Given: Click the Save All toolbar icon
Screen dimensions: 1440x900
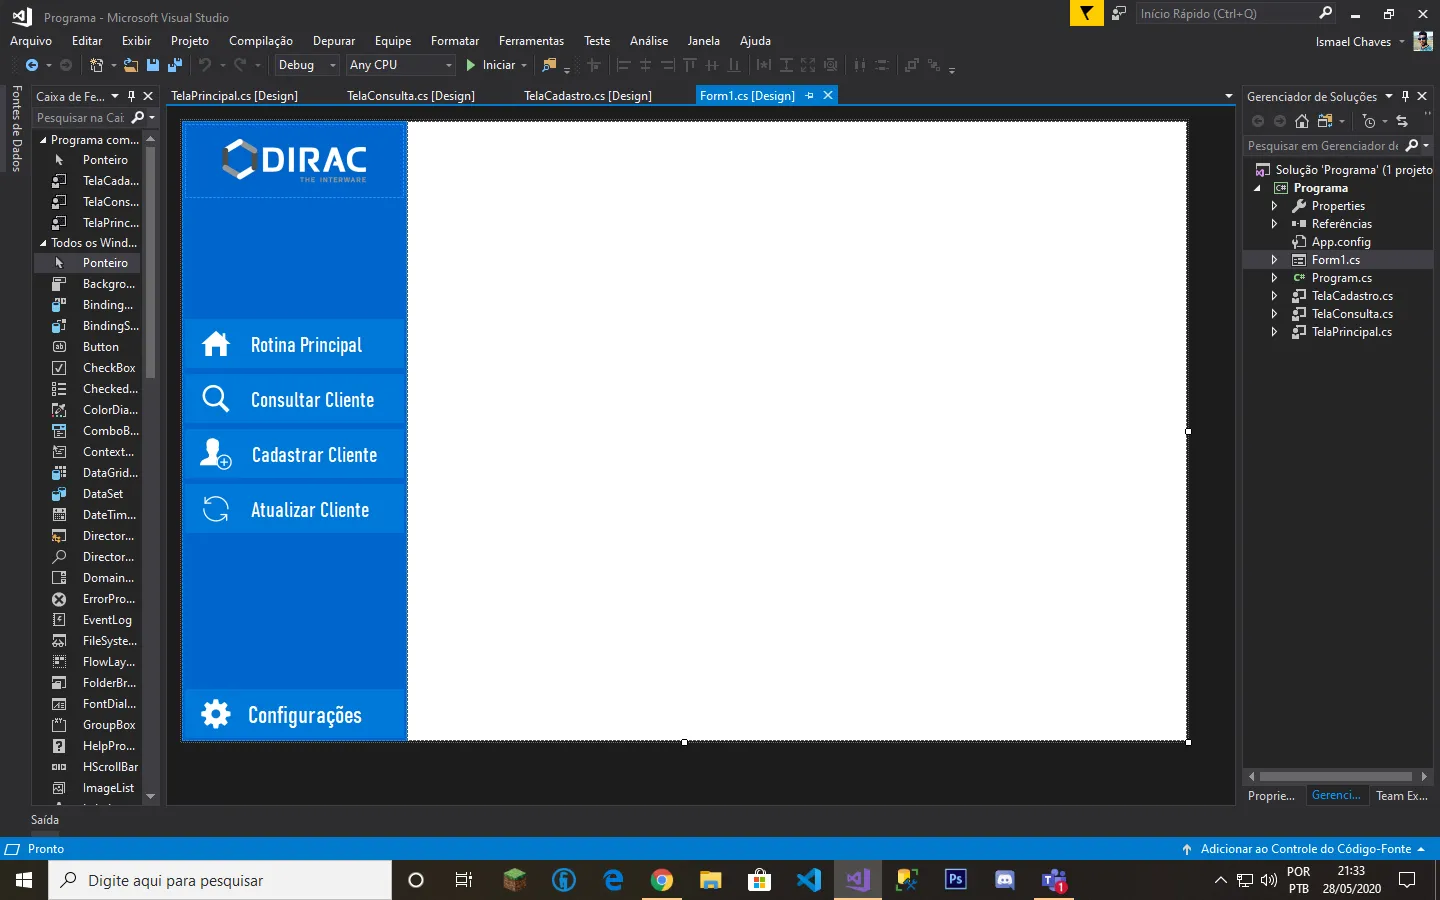Looking at the screenshot, I should coord(175,65).
